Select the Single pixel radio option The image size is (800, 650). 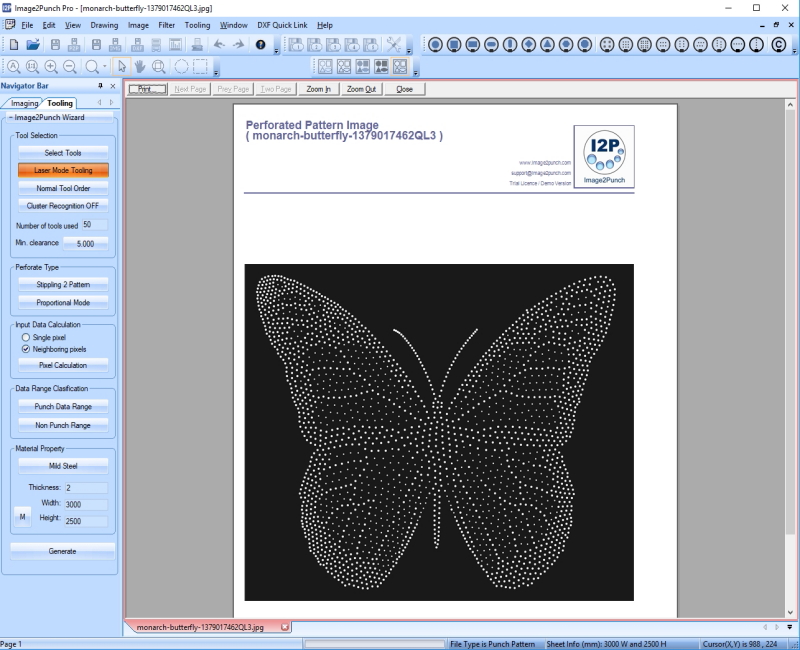point(26,337)
